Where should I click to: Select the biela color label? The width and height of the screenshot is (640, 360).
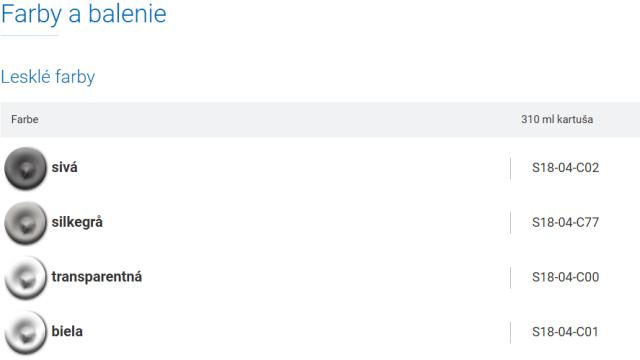[x=67, y=331]
